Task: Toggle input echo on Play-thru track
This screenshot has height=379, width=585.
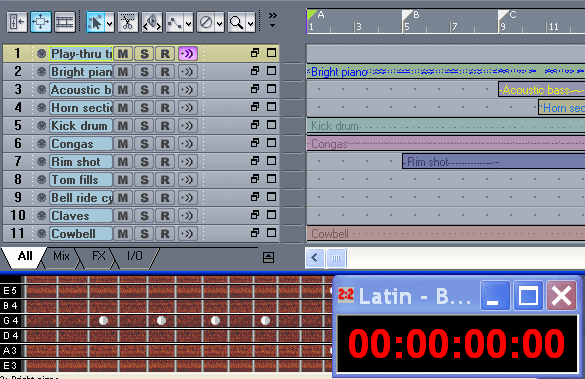Action: (x=188, y=54)
